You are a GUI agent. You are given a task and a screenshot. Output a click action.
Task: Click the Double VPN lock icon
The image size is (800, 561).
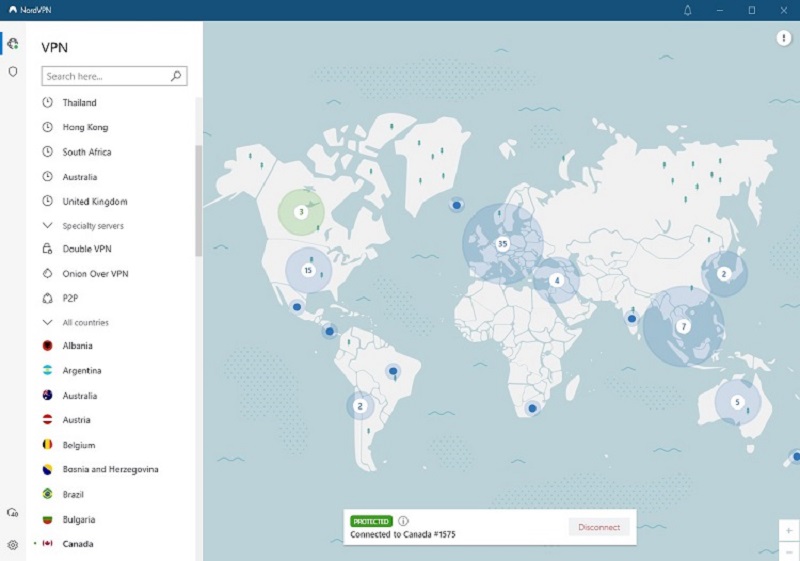47,249
